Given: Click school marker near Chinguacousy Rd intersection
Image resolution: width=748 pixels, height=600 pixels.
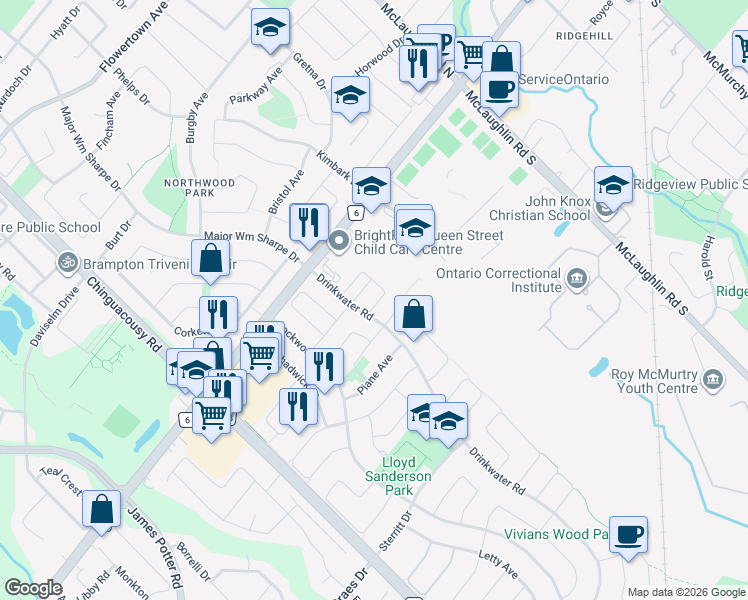Looking at the screenshot, I should click(196, 373).
